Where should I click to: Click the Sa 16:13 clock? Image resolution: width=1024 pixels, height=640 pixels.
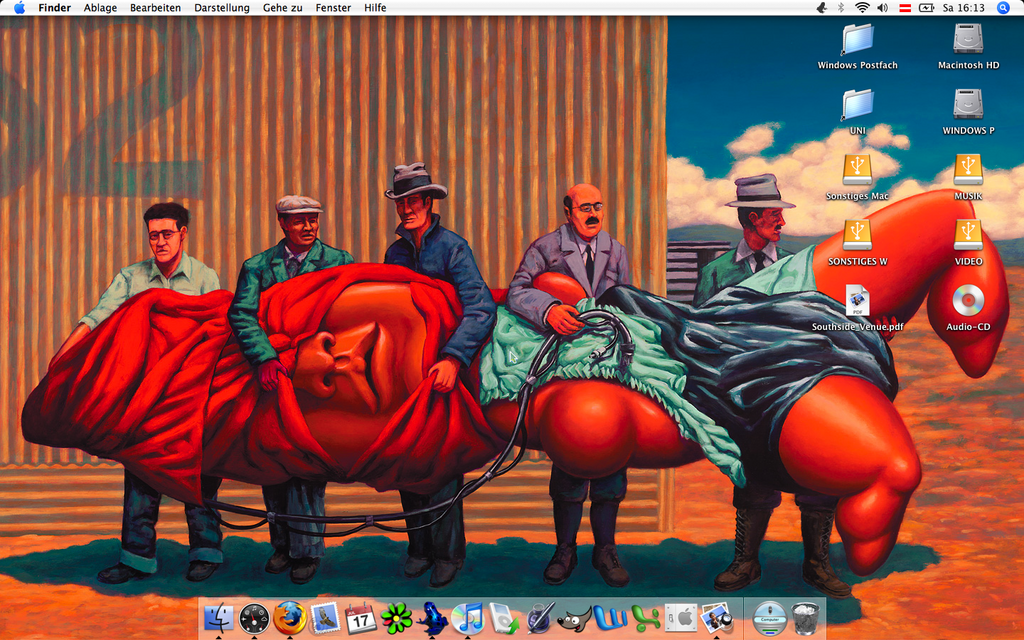[963, 8]
